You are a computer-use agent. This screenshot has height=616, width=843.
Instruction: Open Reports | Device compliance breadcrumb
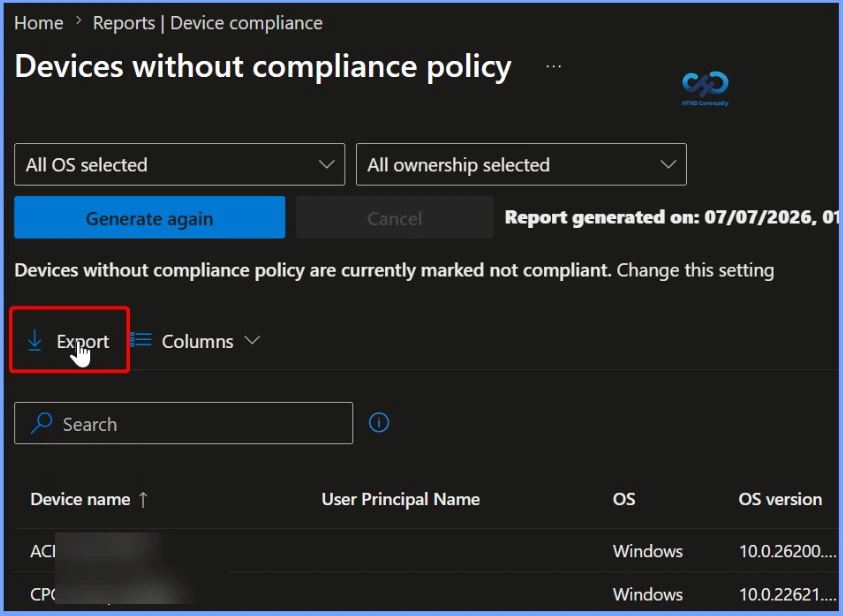pos(208,23)
